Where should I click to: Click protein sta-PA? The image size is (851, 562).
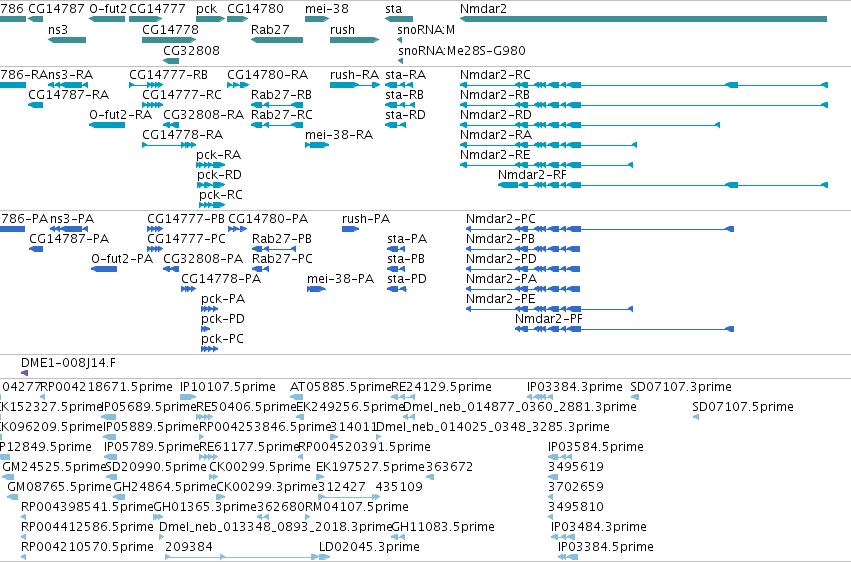pos(407,239)
